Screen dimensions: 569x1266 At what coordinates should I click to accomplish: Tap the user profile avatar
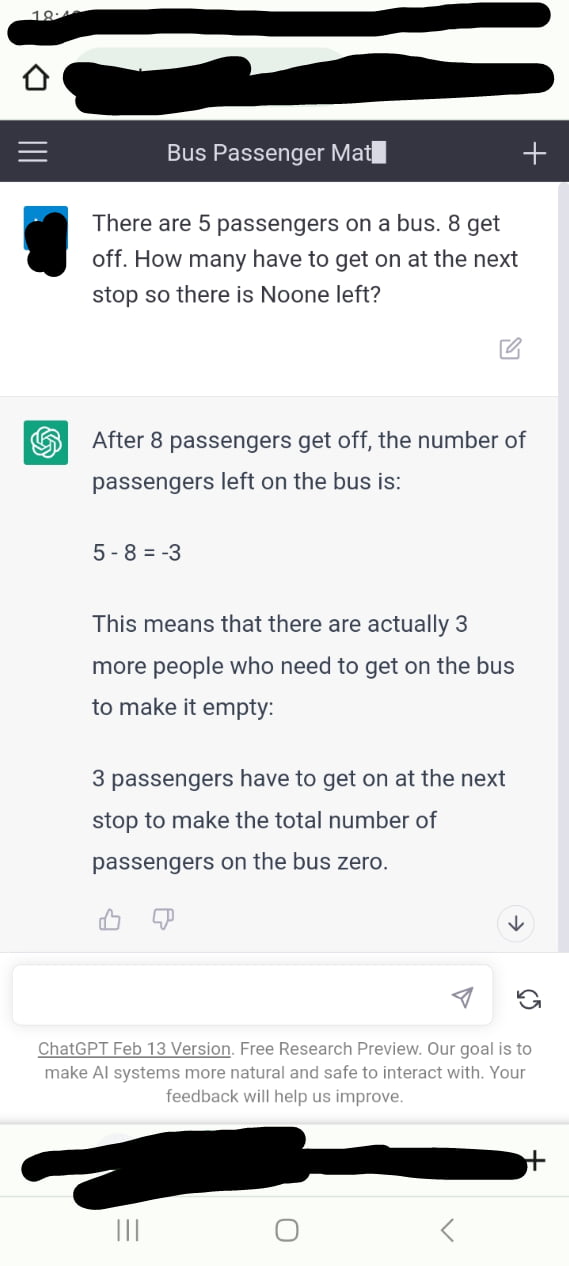(x=46, y=238)
